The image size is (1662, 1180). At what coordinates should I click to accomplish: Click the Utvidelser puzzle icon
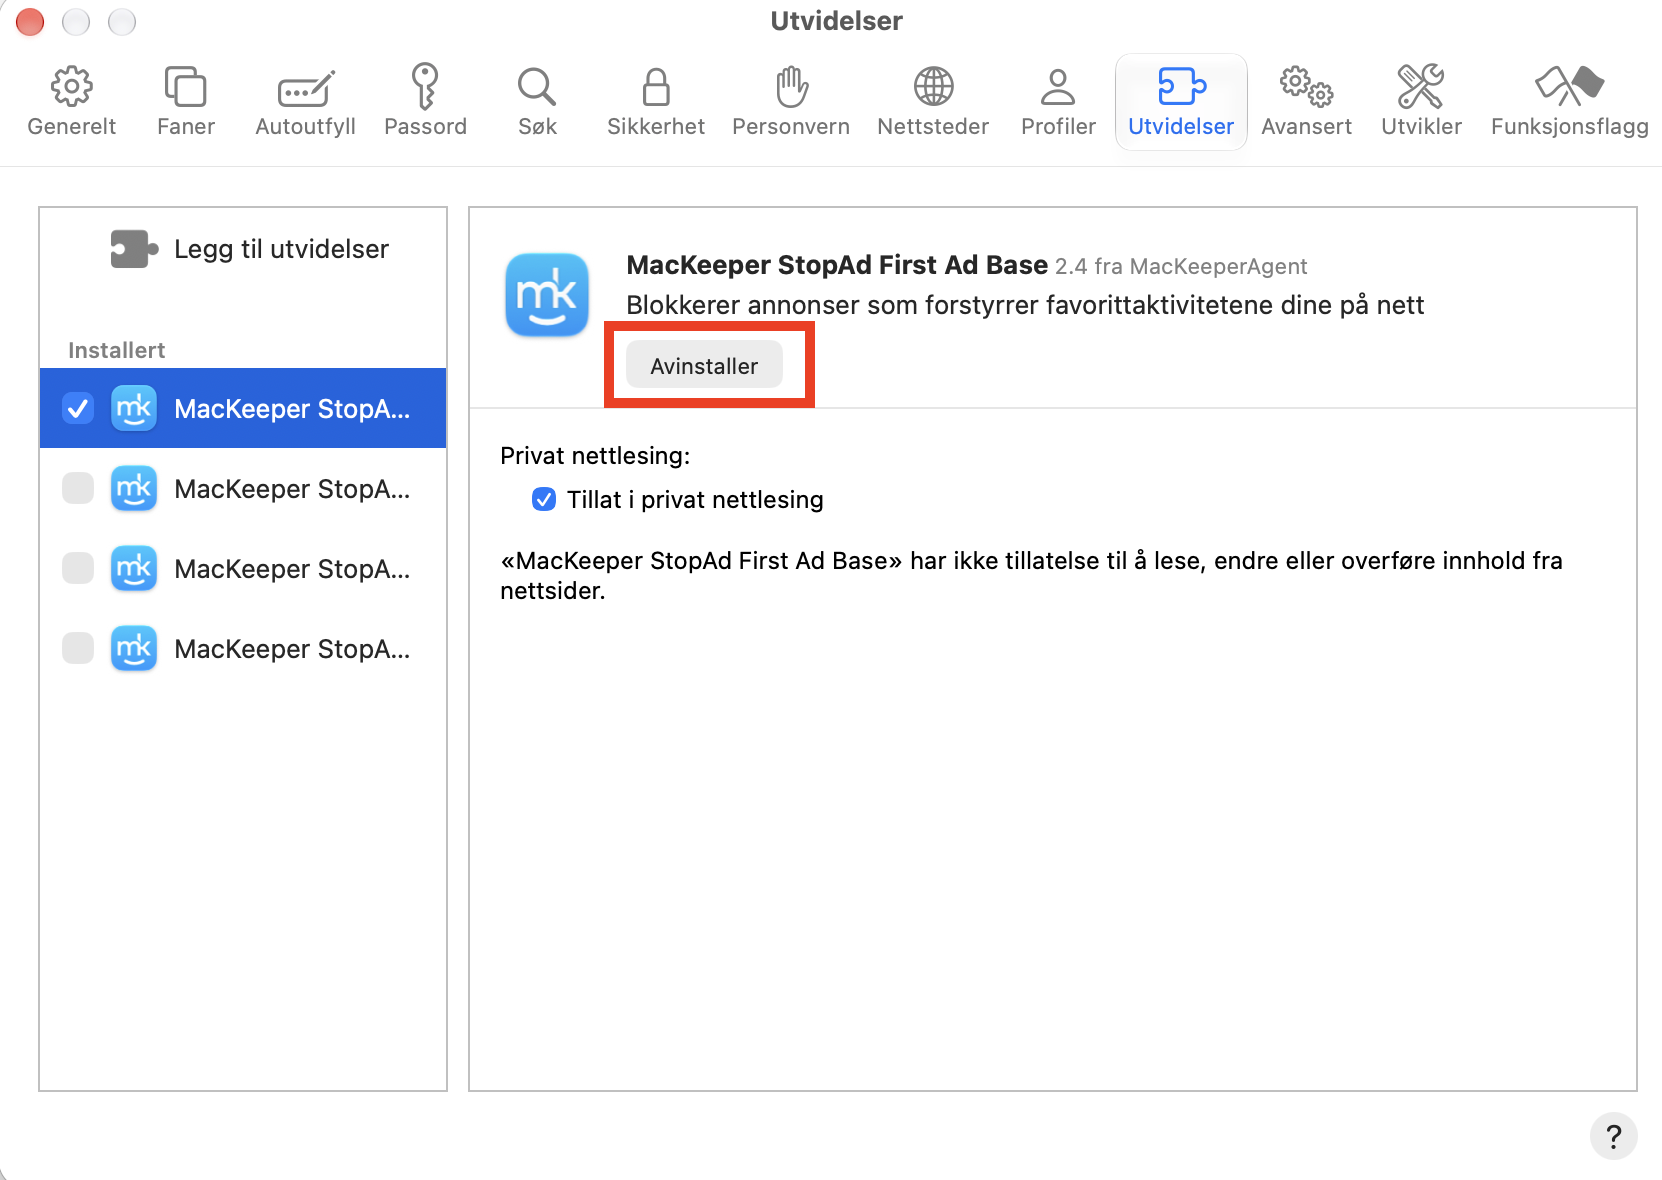[1182, 87]
